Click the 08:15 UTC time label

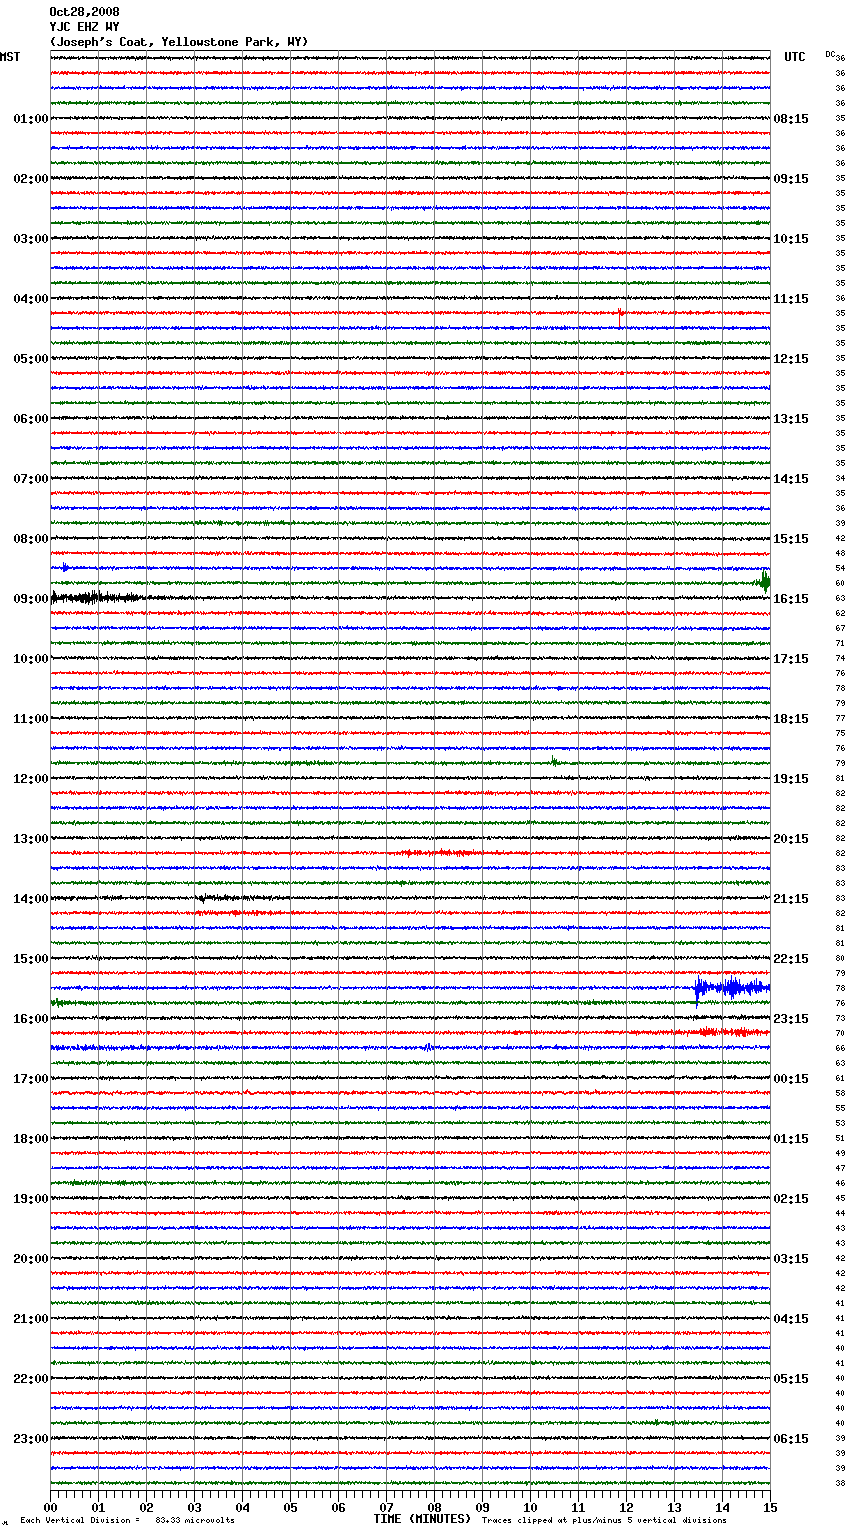click(x=791, y=119)
